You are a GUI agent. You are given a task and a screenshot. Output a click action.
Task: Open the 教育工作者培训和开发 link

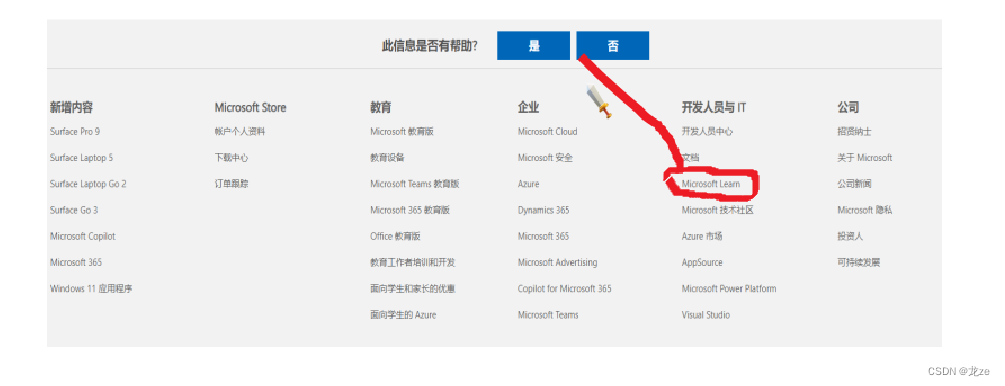[413, 263]
